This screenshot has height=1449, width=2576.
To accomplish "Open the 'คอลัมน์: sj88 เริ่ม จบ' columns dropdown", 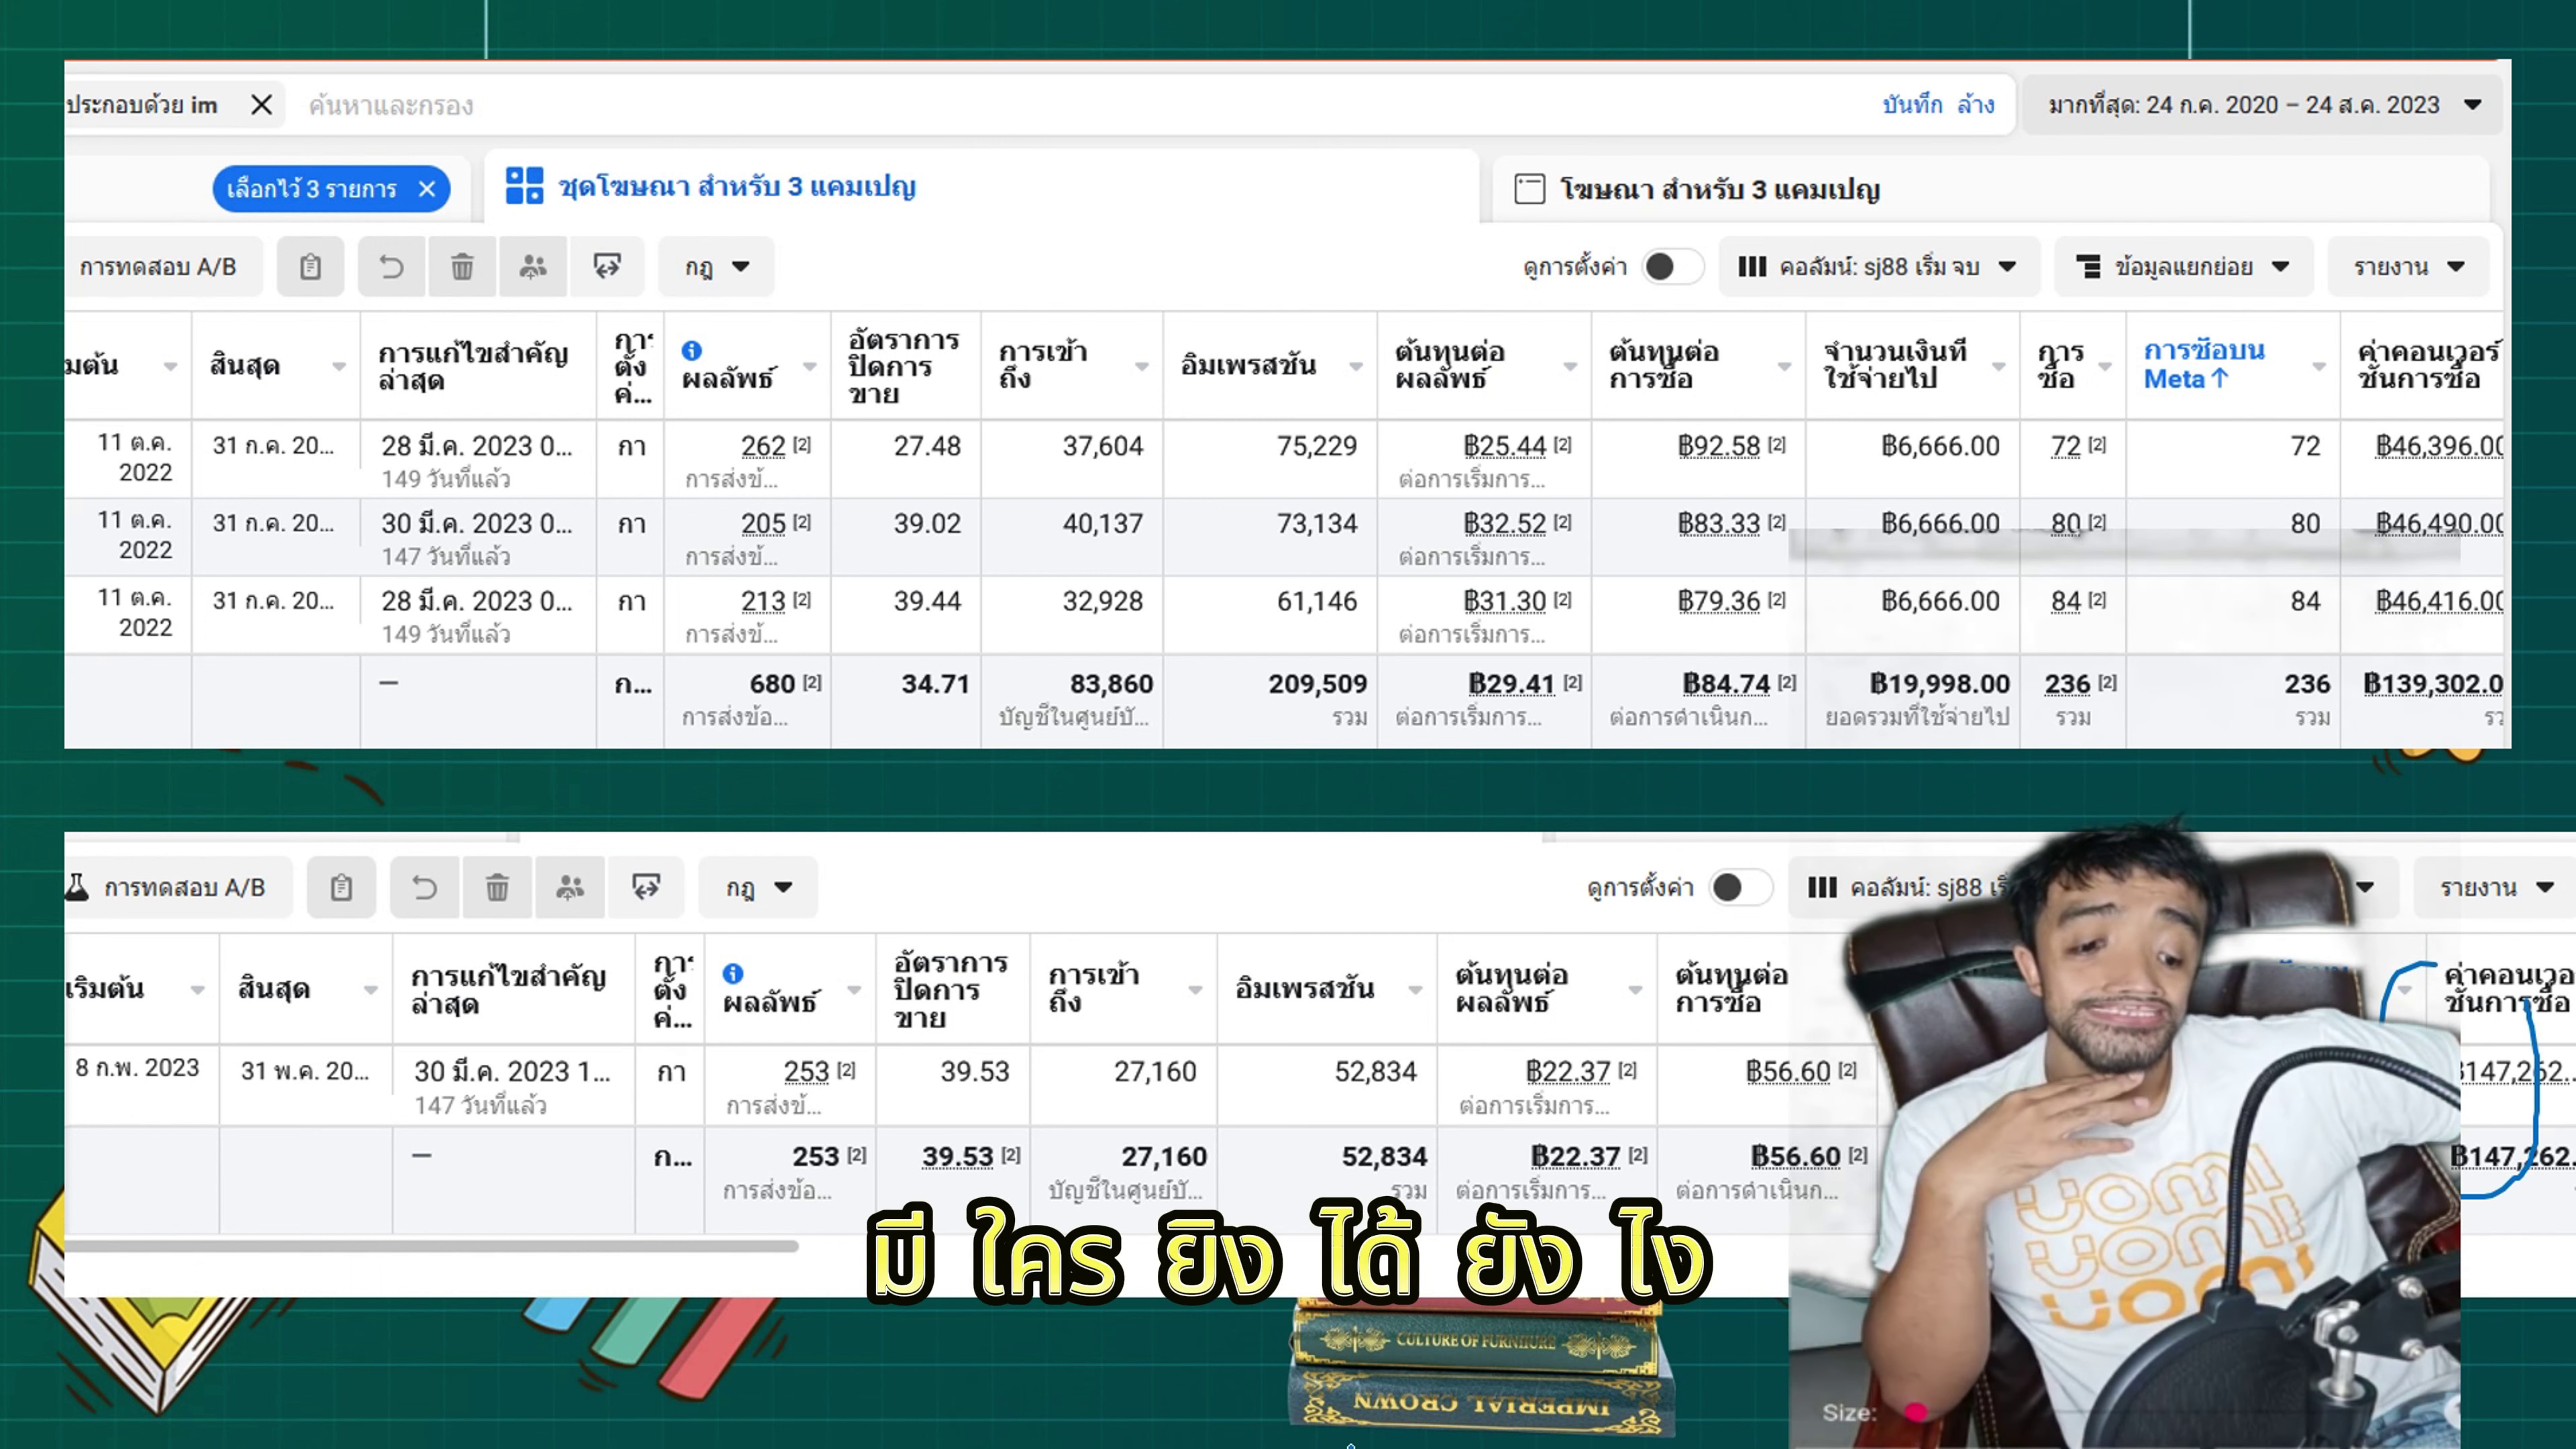I will 1877,267.
